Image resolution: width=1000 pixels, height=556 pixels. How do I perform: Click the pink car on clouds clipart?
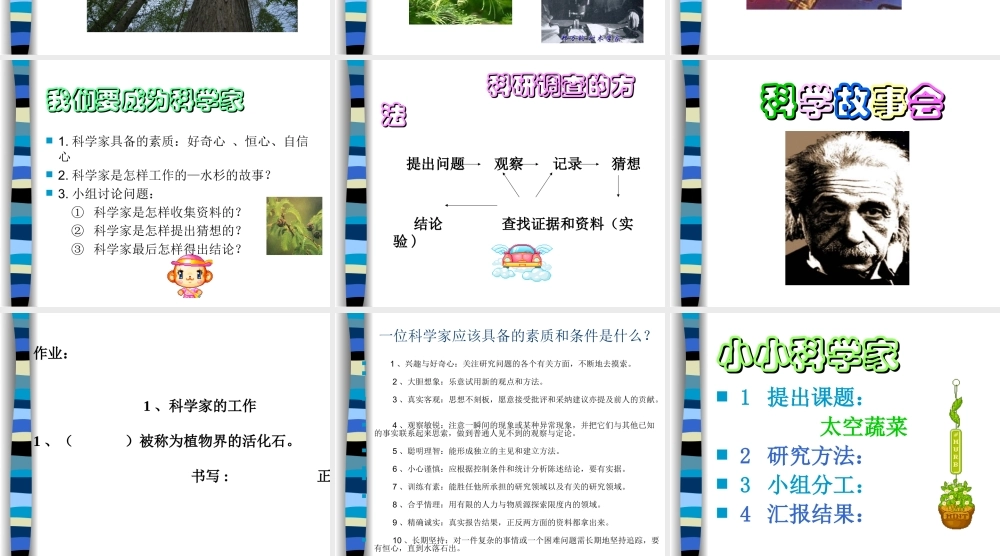(x=522, y=263)
